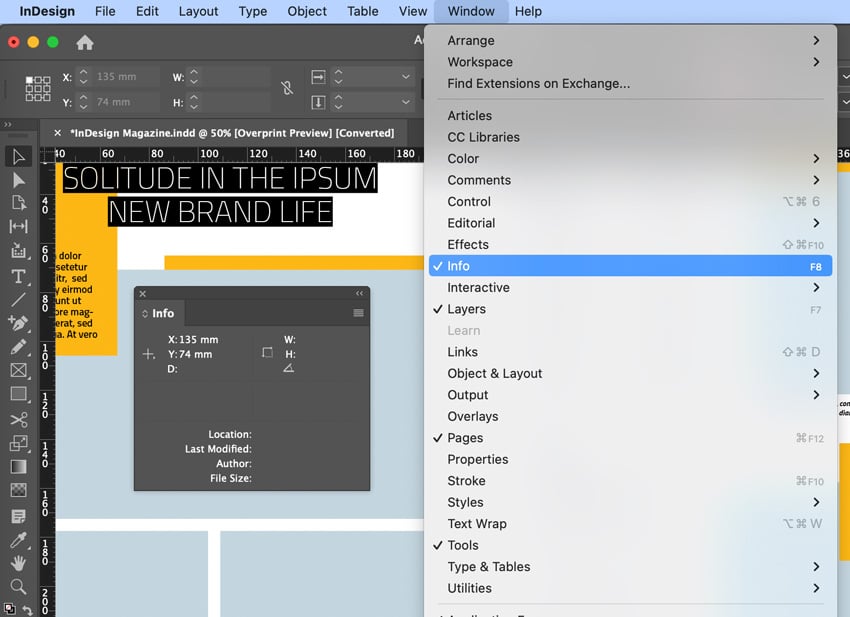Select the Pen tool

[20, 323]
